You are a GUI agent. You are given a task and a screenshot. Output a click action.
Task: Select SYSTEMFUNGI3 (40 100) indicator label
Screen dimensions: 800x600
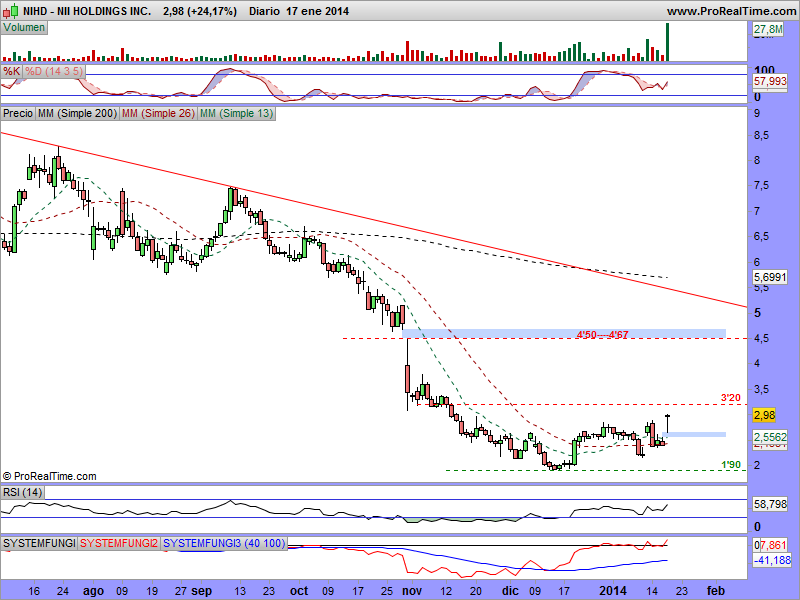[x=224, y=543]
